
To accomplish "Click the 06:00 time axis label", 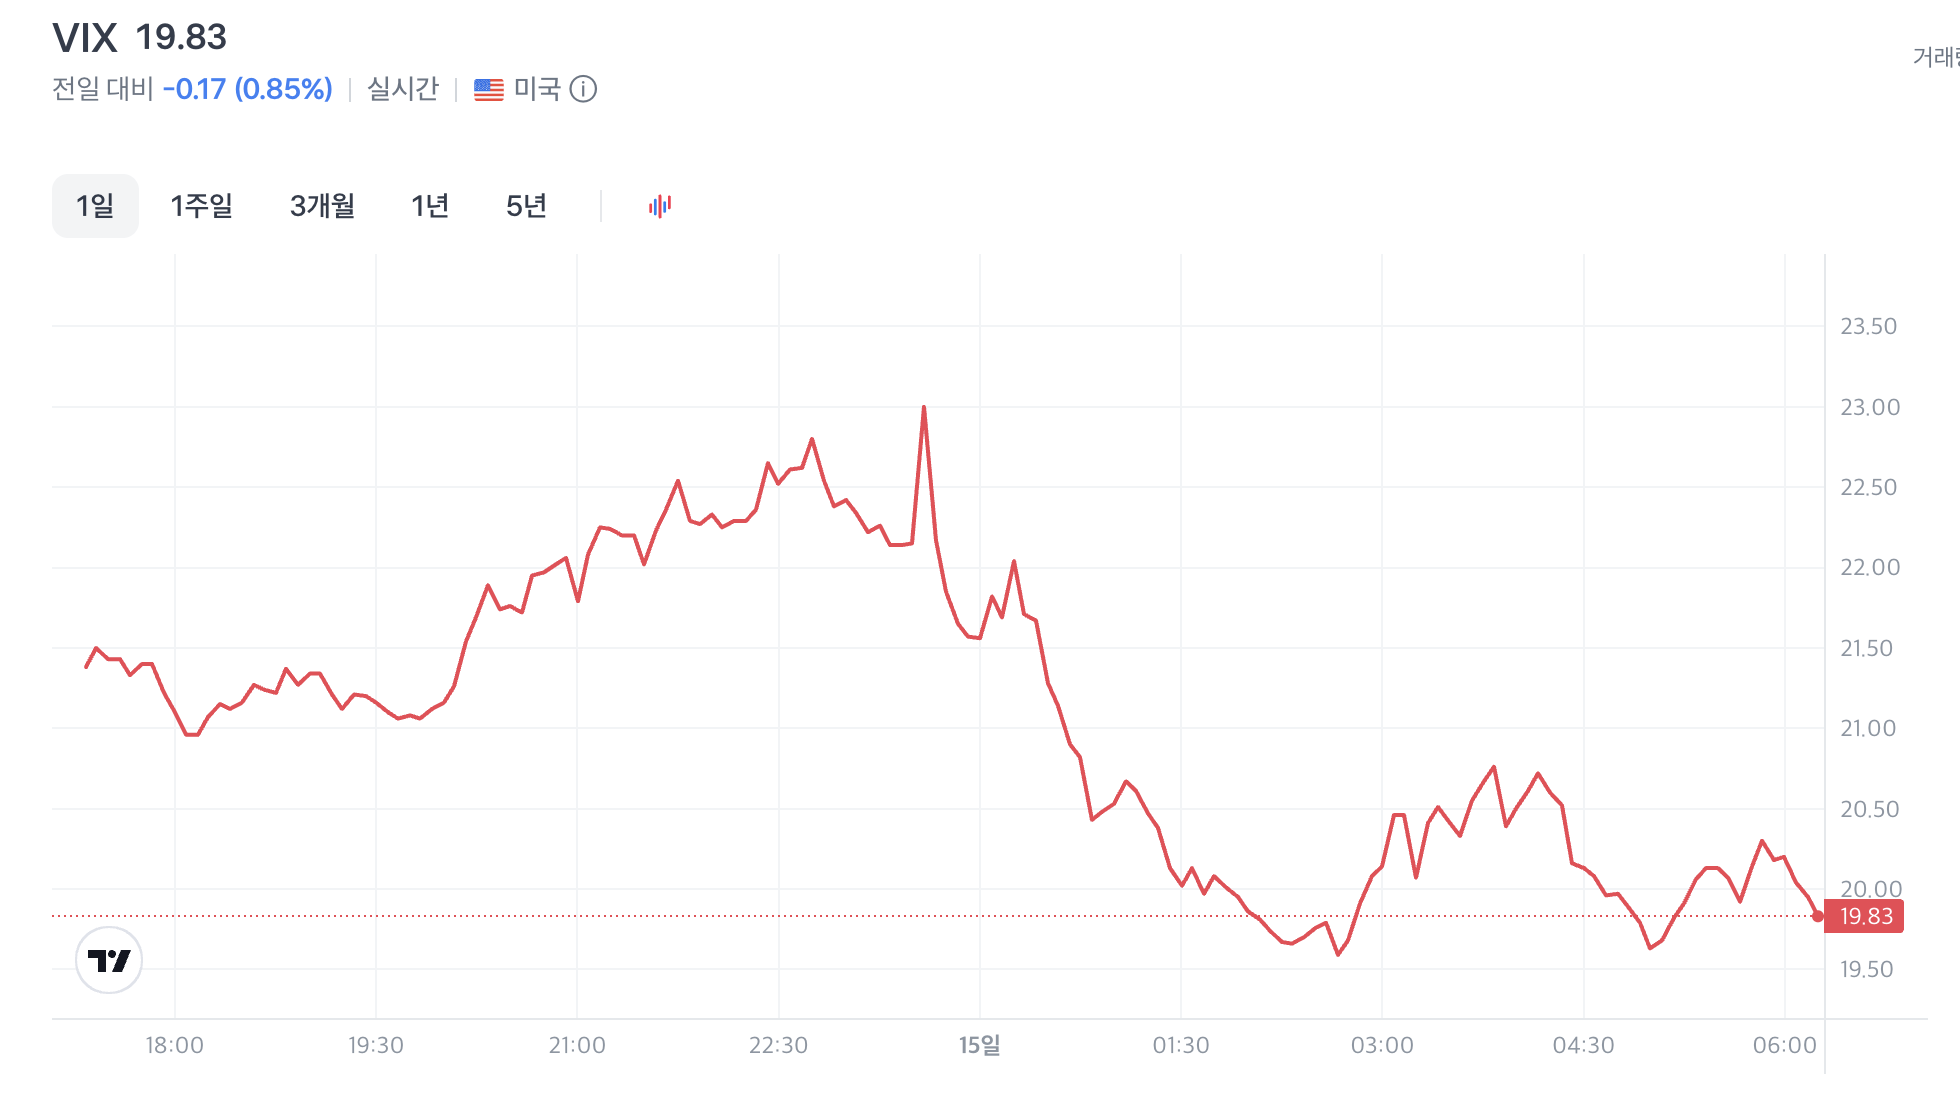I will [1784, 1045].
